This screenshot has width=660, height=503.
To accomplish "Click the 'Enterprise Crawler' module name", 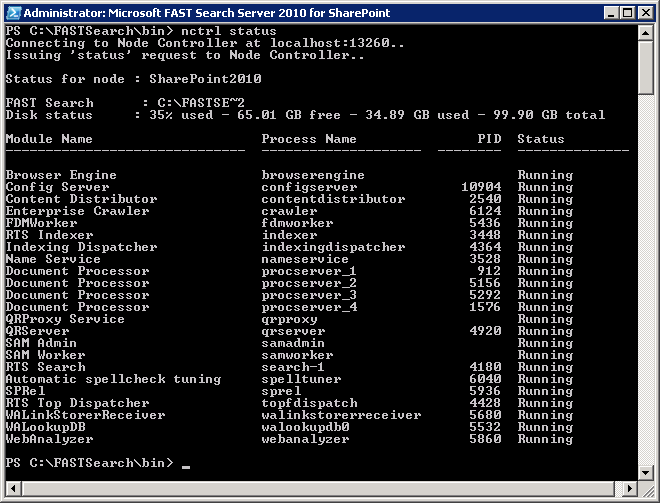I will tap(77, 211).
